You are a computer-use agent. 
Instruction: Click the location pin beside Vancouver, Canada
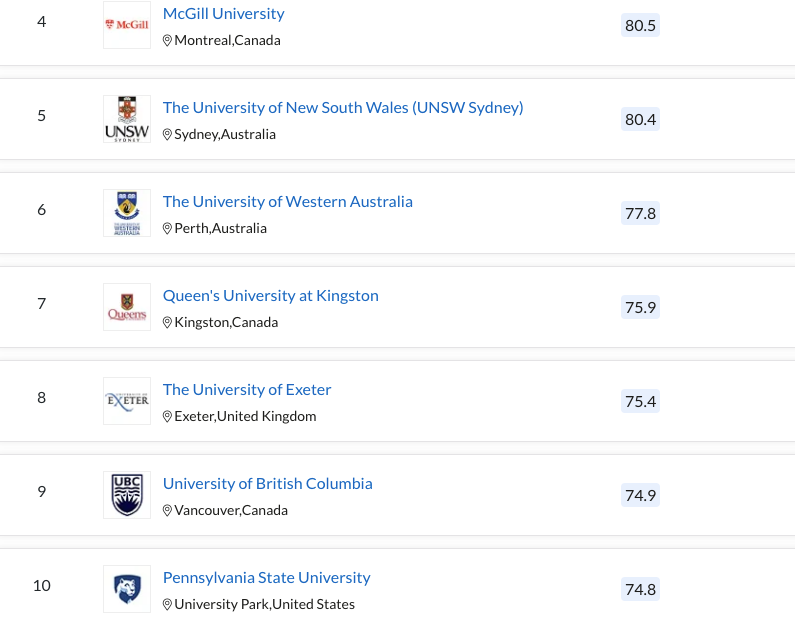pos(168,511)
